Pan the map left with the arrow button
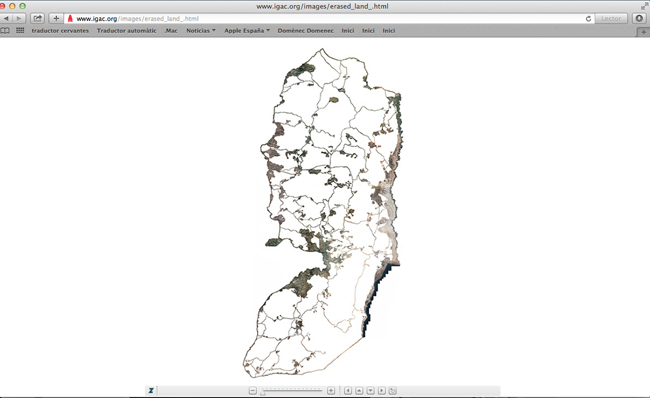 (348, 391)
